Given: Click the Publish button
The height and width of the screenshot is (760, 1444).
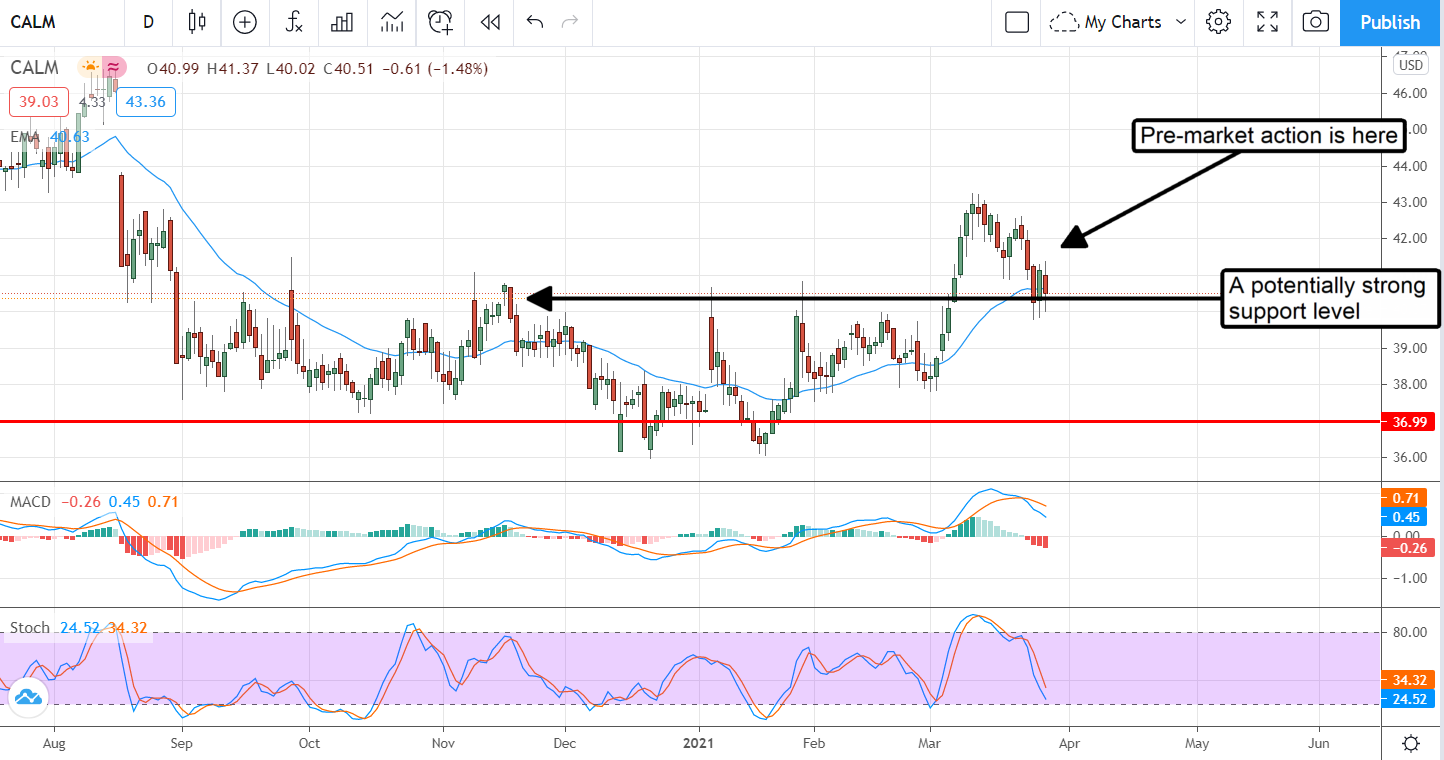Looking at the screenshot, I should pyautogui.click(x=1389, y=22).
